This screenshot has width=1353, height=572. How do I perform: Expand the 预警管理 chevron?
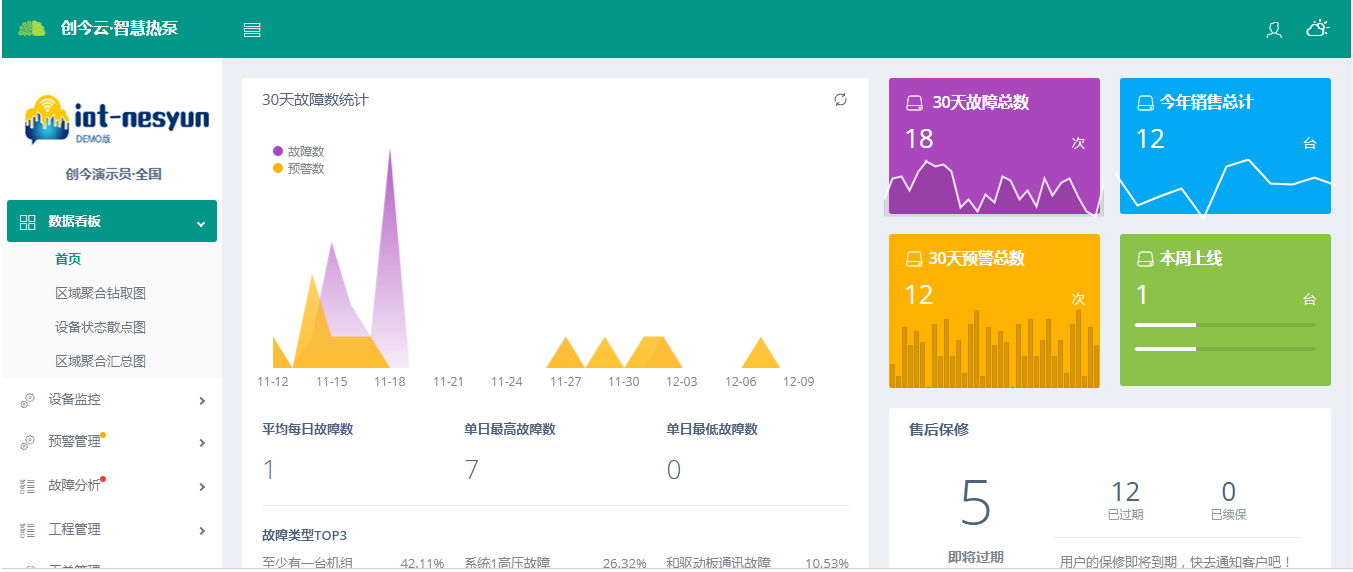pos(202,443)
